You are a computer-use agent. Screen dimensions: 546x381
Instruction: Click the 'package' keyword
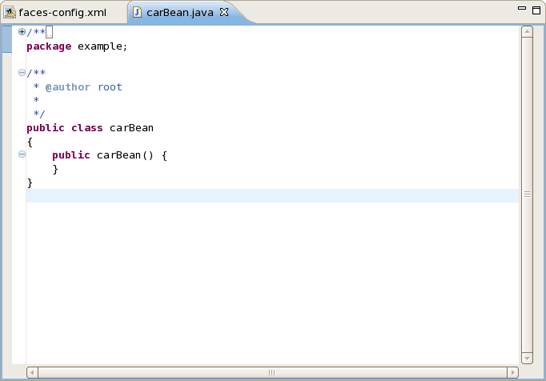(x=49, y=47)
